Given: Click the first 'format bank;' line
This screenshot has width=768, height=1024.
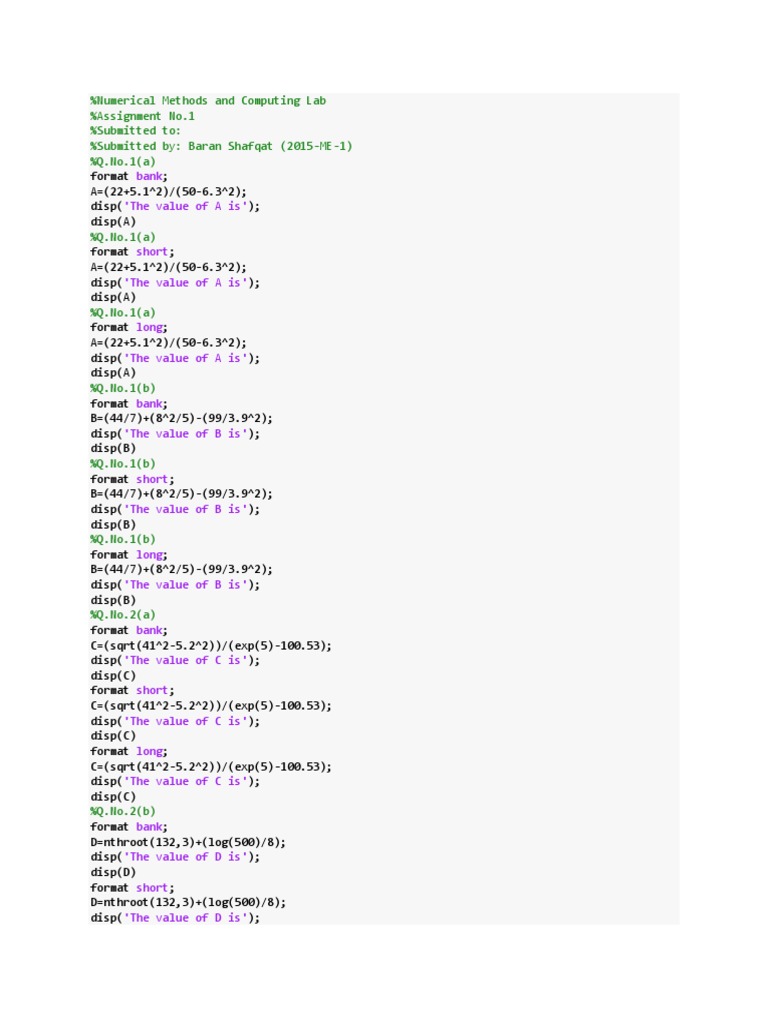Looking at the screenshot, I should [x=129, y=176].
